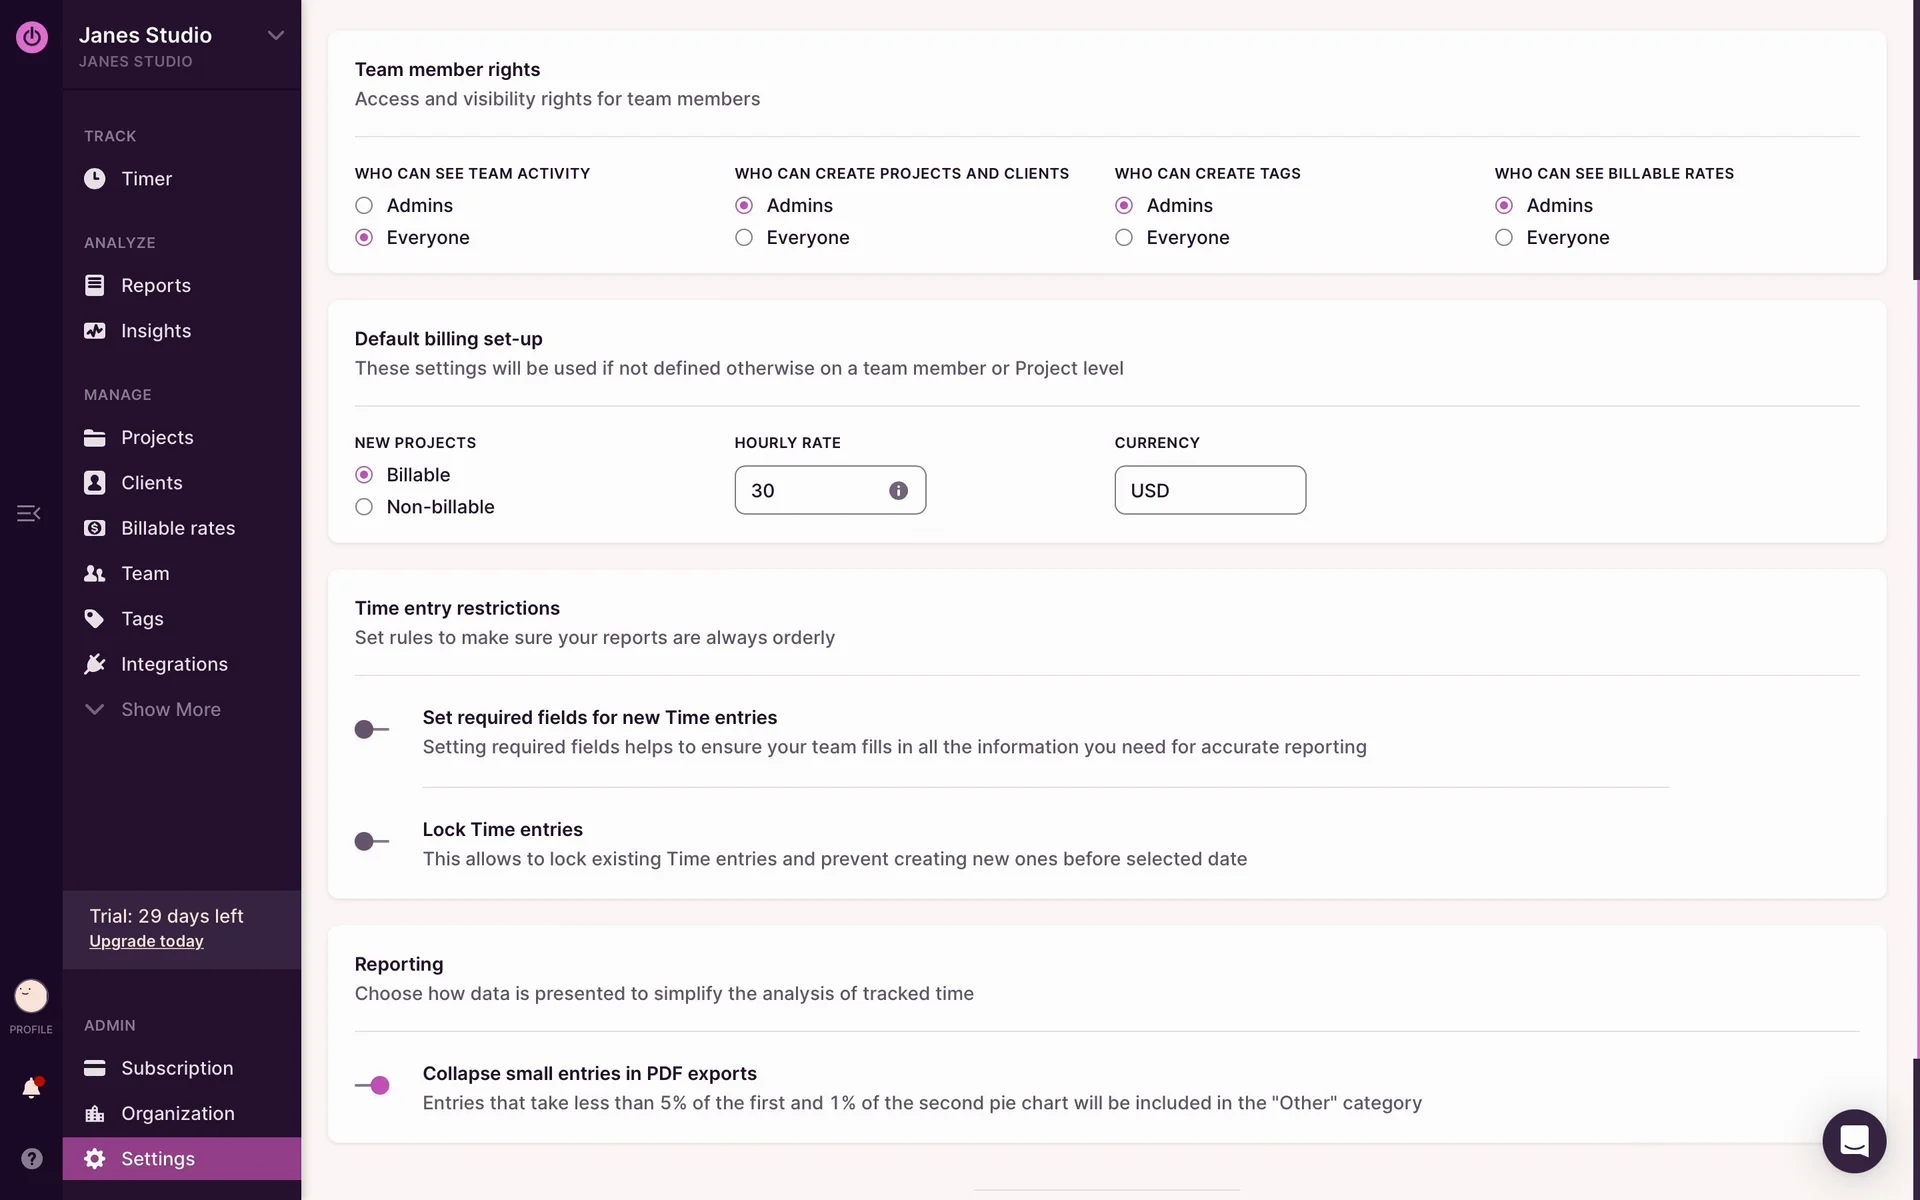Enable Set required fields toggle
This screenshot has height=1200, width=1920.
tap(372, 729)
